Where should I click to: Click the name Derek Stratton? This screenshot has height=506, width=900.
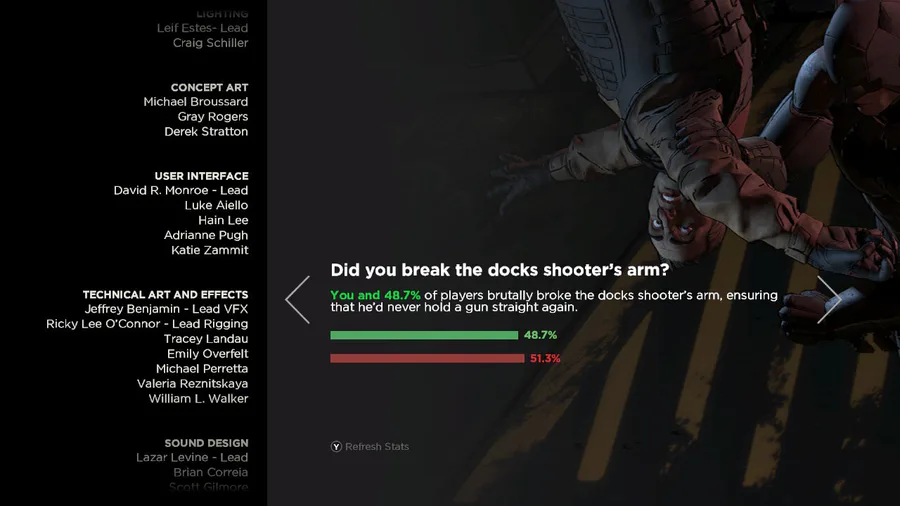tap(206, 132)
